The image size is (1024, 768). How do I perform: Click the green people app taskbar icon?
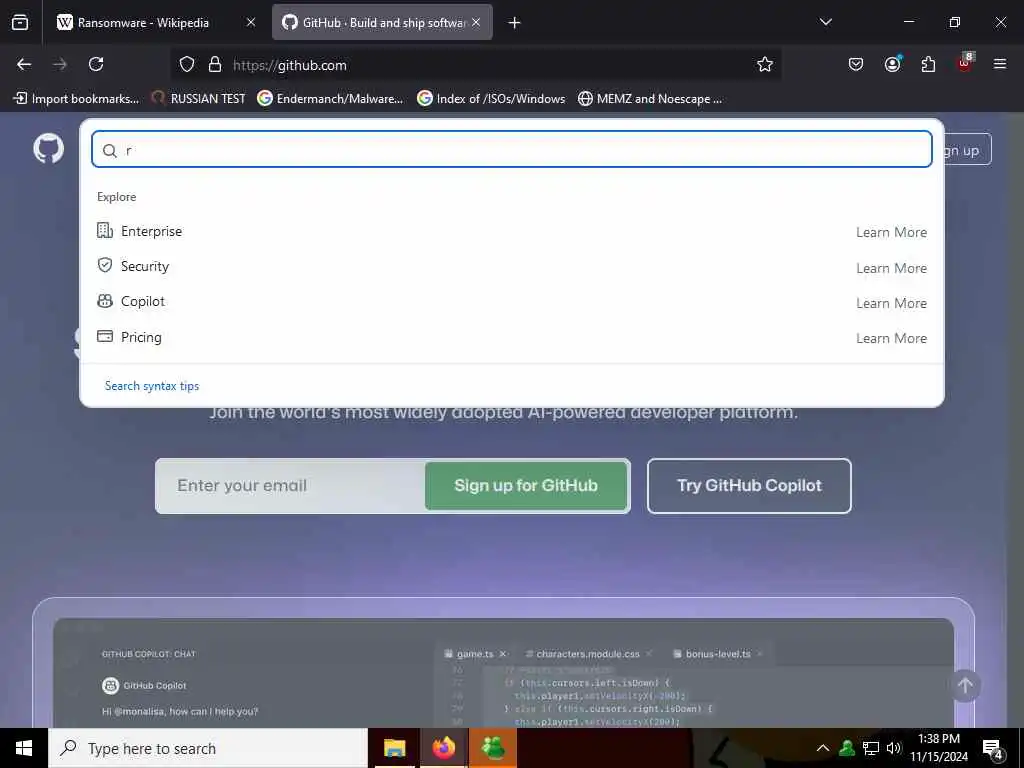[x=493, y=748]
